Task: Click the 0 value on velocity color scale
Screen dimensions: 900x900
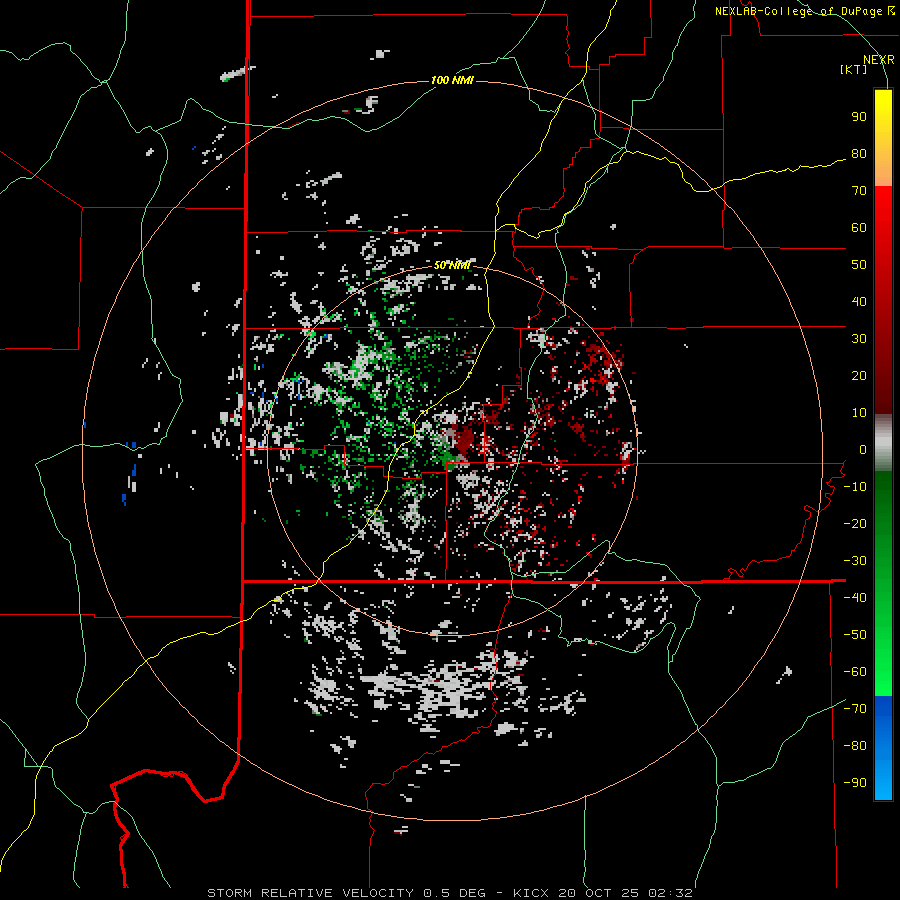Action: (863, 450)
